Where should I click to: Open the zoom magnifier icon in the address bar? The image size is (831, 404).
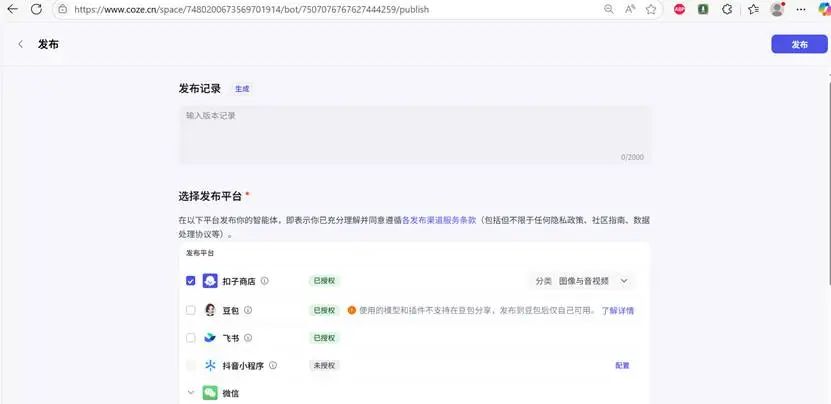point(609,9)
